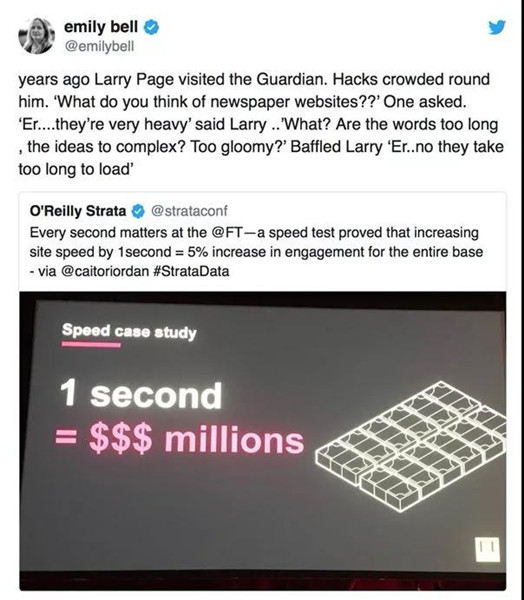
Task: Open the "emily bell" display name
Action: pos(101,27)
